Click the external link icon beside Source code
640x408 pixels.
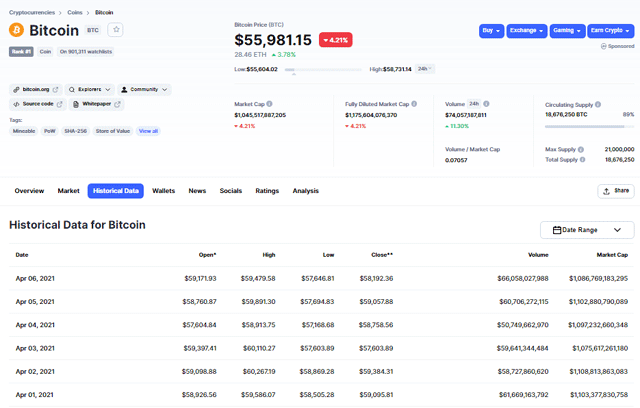coord(60,104)
